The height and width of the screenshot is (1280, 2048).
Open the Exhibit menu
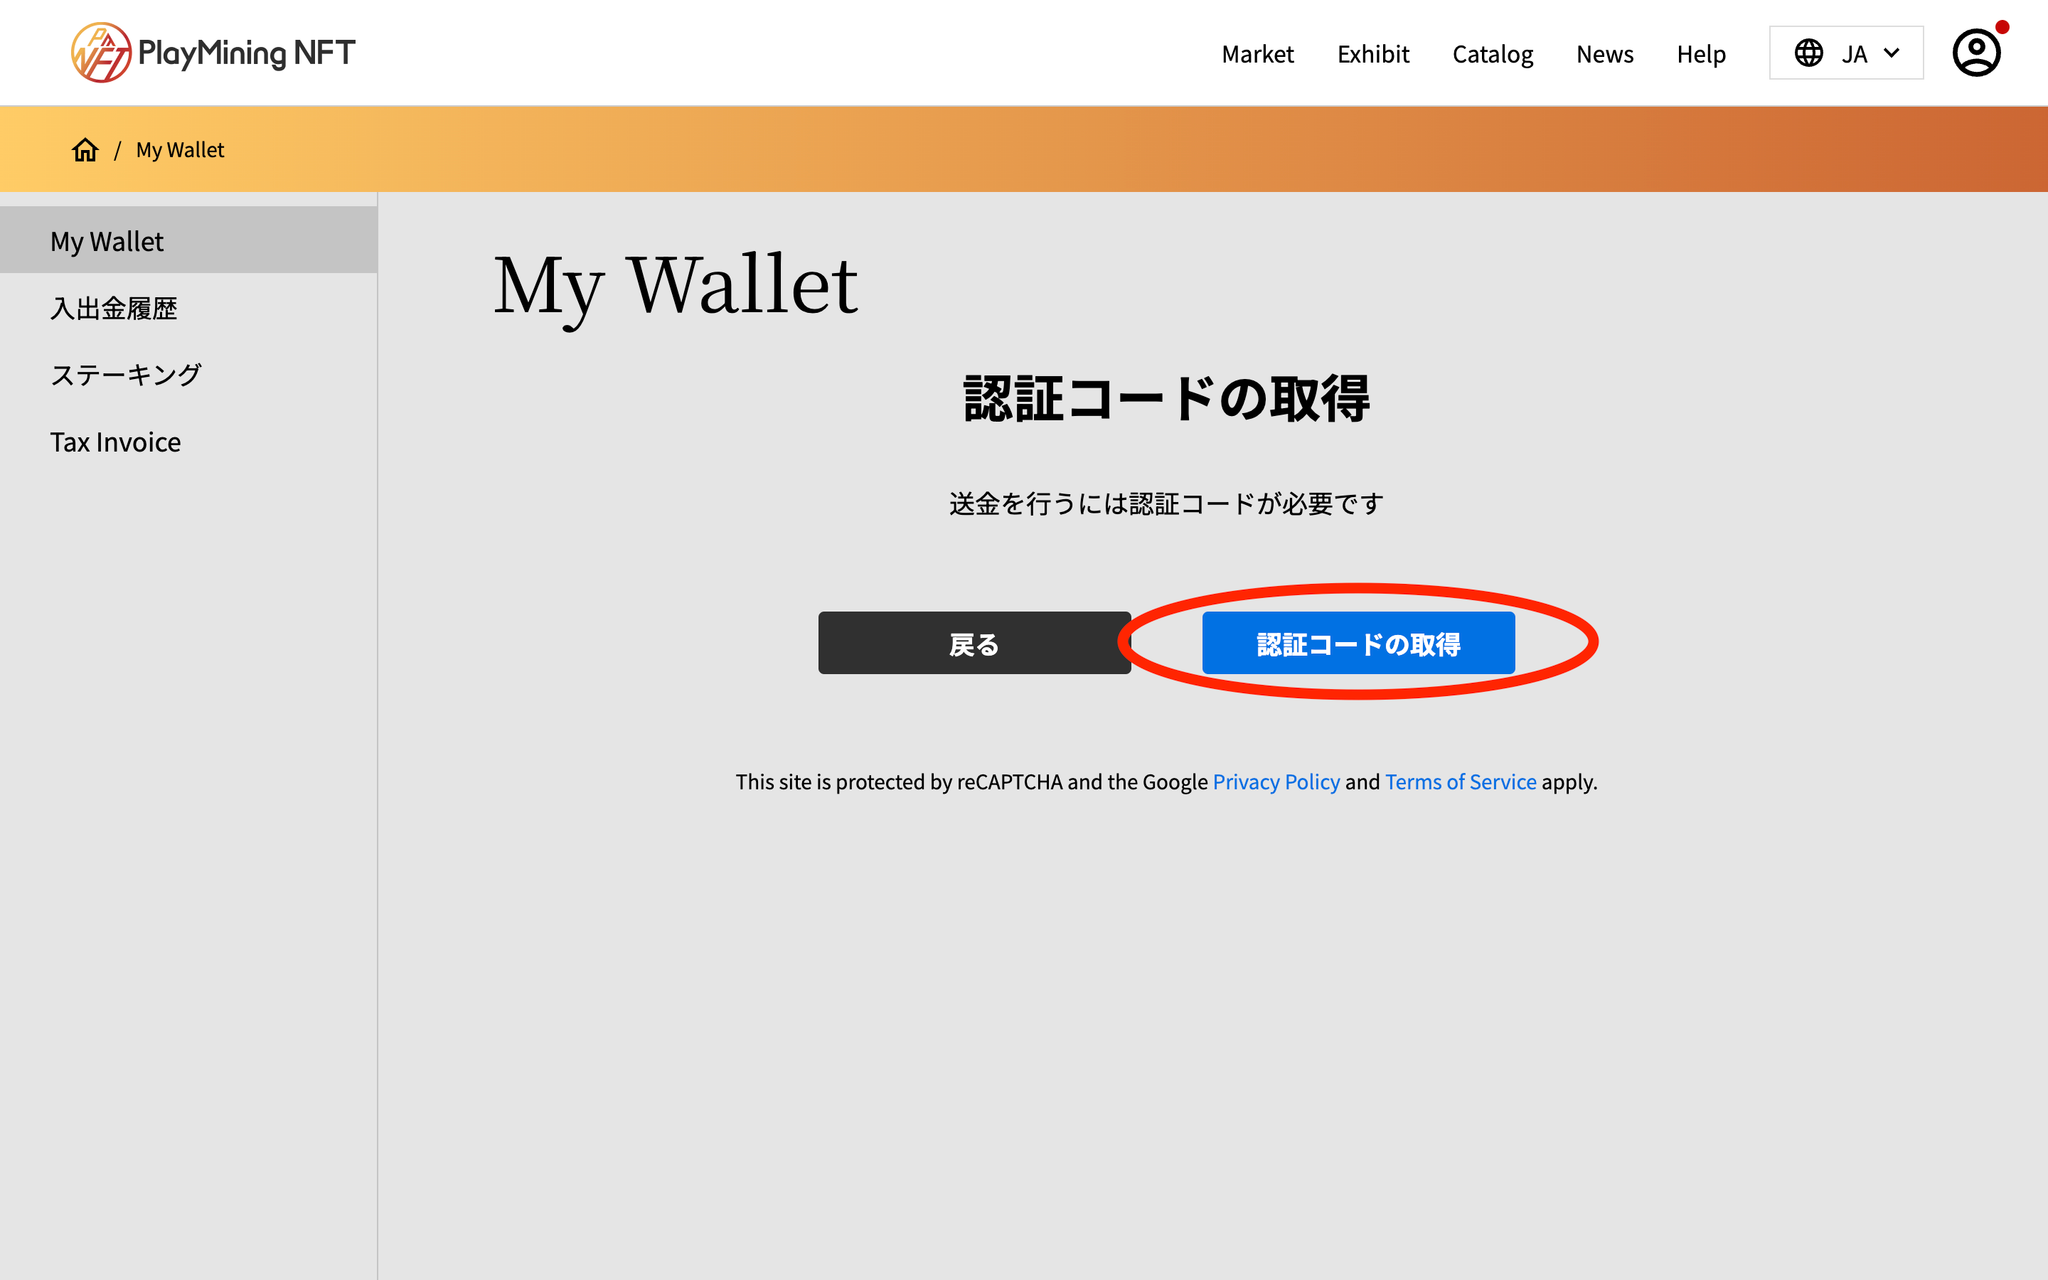(1372, 54)
